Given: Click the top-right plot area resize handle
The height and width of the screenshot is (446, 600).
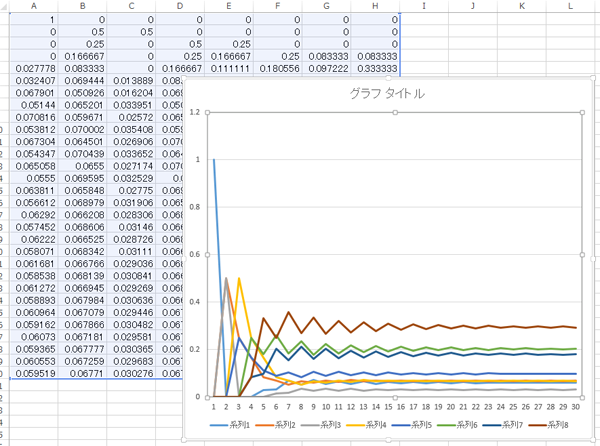Looking at the screenshot, I should click(x=582, y=112).
